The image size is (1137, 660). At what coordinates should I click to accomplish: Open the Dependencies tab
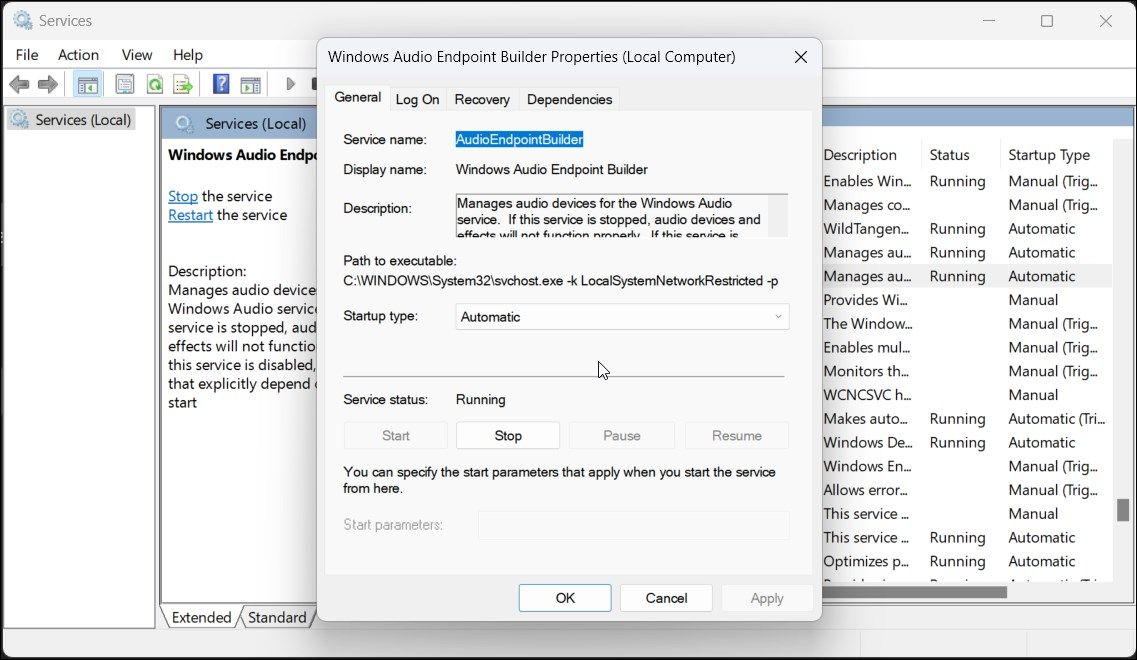pos(569,99)
